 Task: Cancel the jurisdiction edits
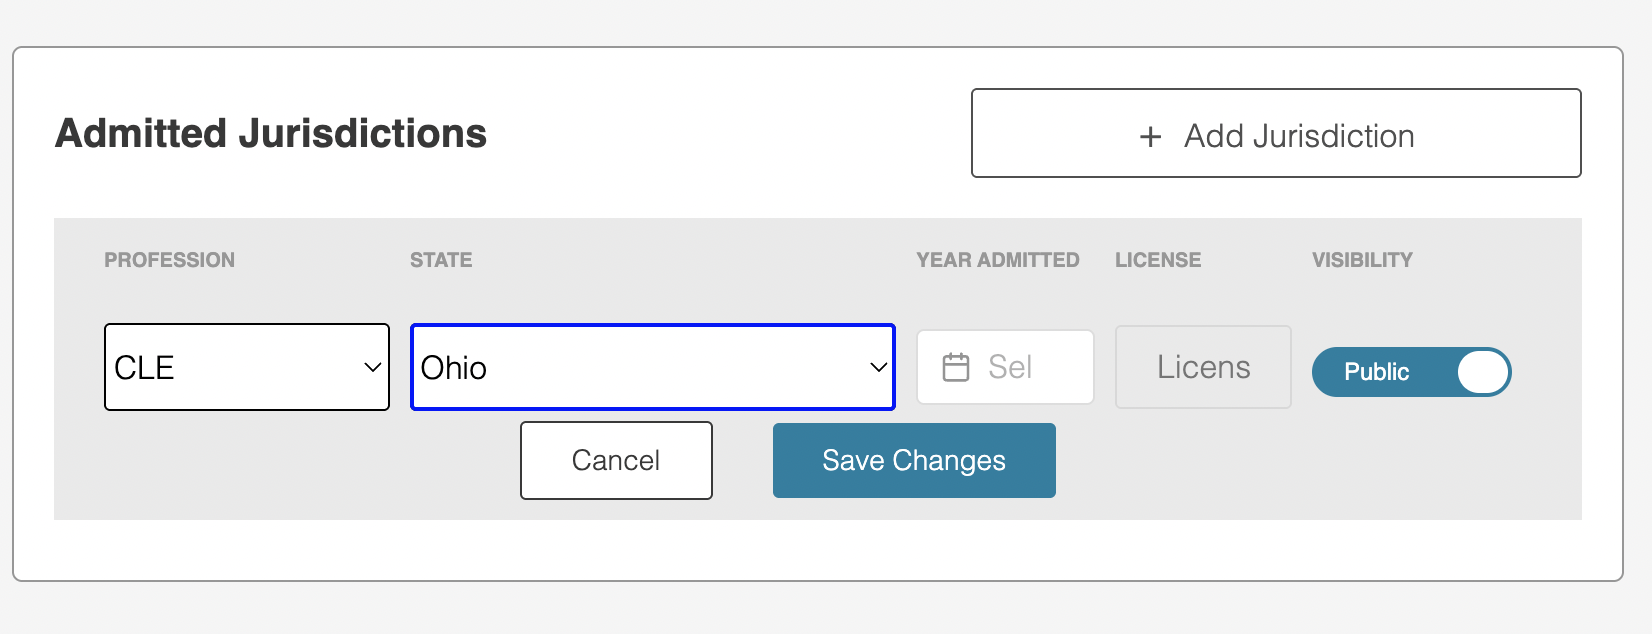click(x=616, y=460)
